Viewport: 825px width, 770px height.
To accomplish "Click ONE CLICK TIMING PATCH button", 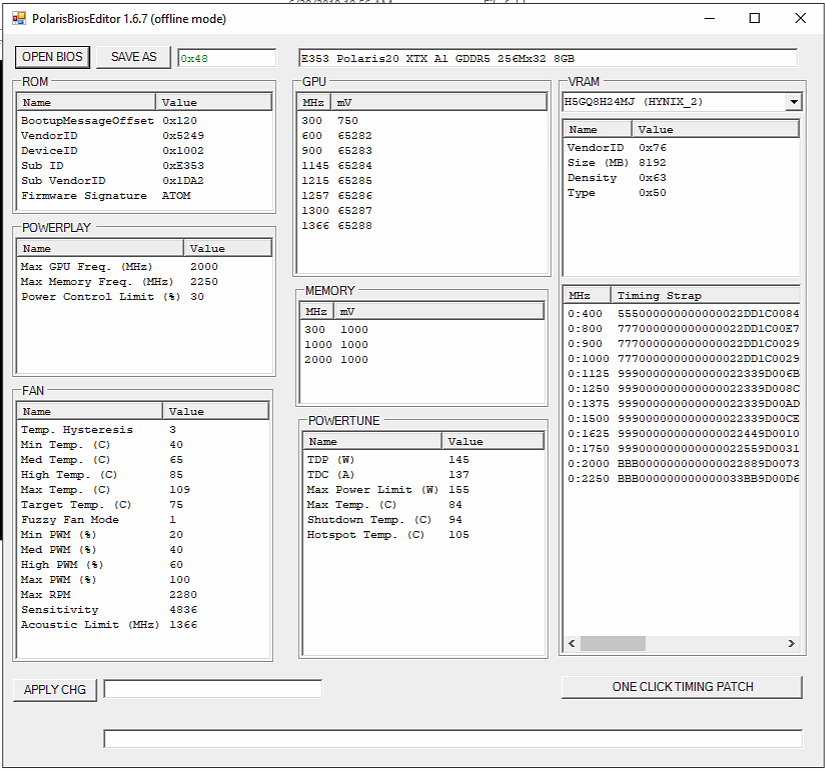I will tap(682, 687).
